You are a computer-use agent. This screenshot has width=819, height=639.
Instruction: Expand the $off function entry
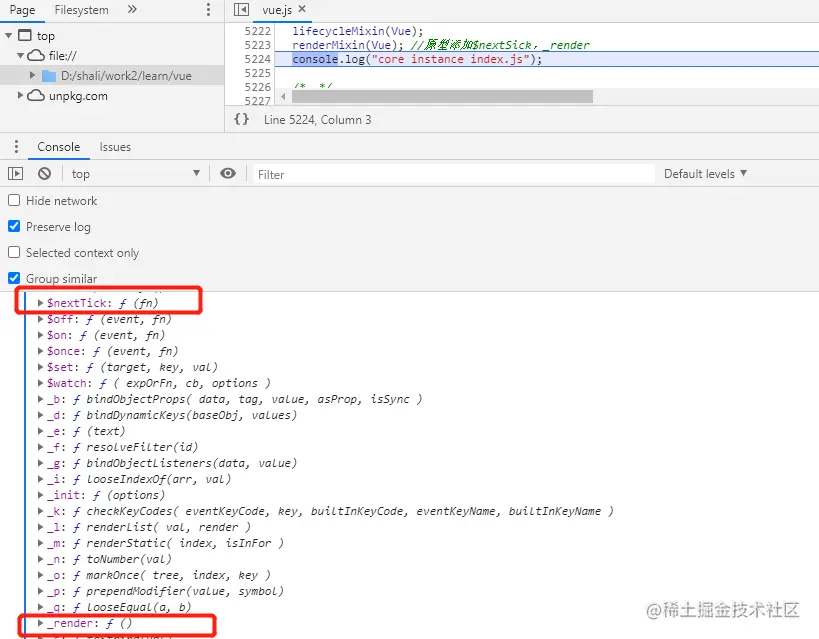tap(40, 319)
